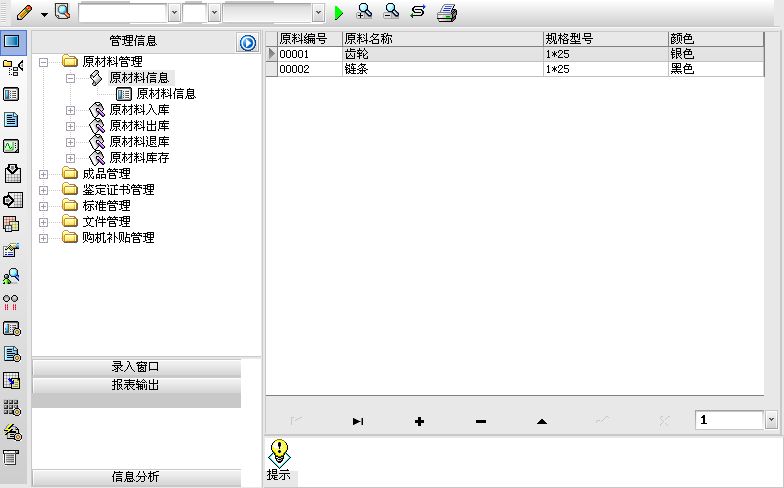Image resolution: width=784 pixels, height=488 pixels.
Task: Click the magnifier-plus search icon
Action: (364, 12)
